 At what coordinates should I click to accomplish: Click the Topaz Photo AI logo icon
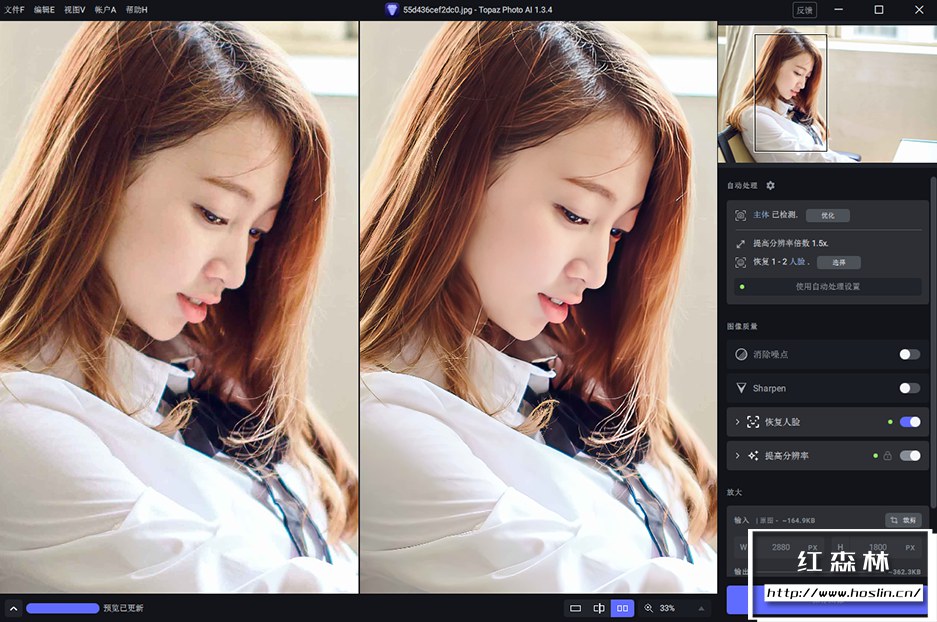click(x=391, y=10)
